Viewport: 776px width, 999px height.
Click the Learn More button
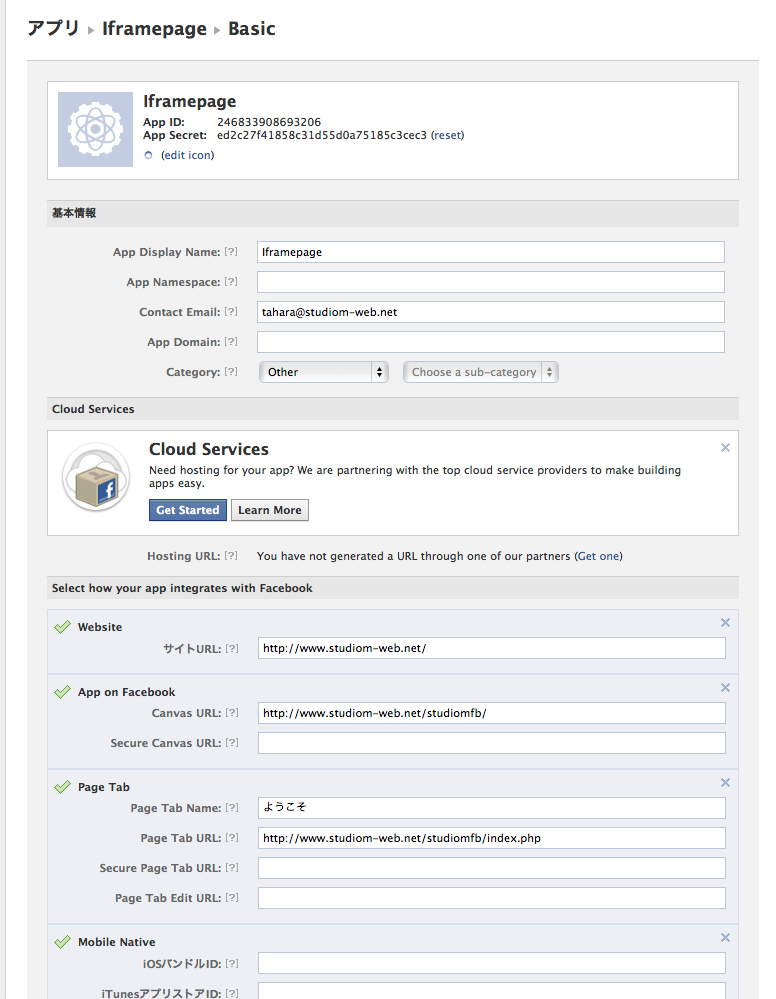coord(270,510)
